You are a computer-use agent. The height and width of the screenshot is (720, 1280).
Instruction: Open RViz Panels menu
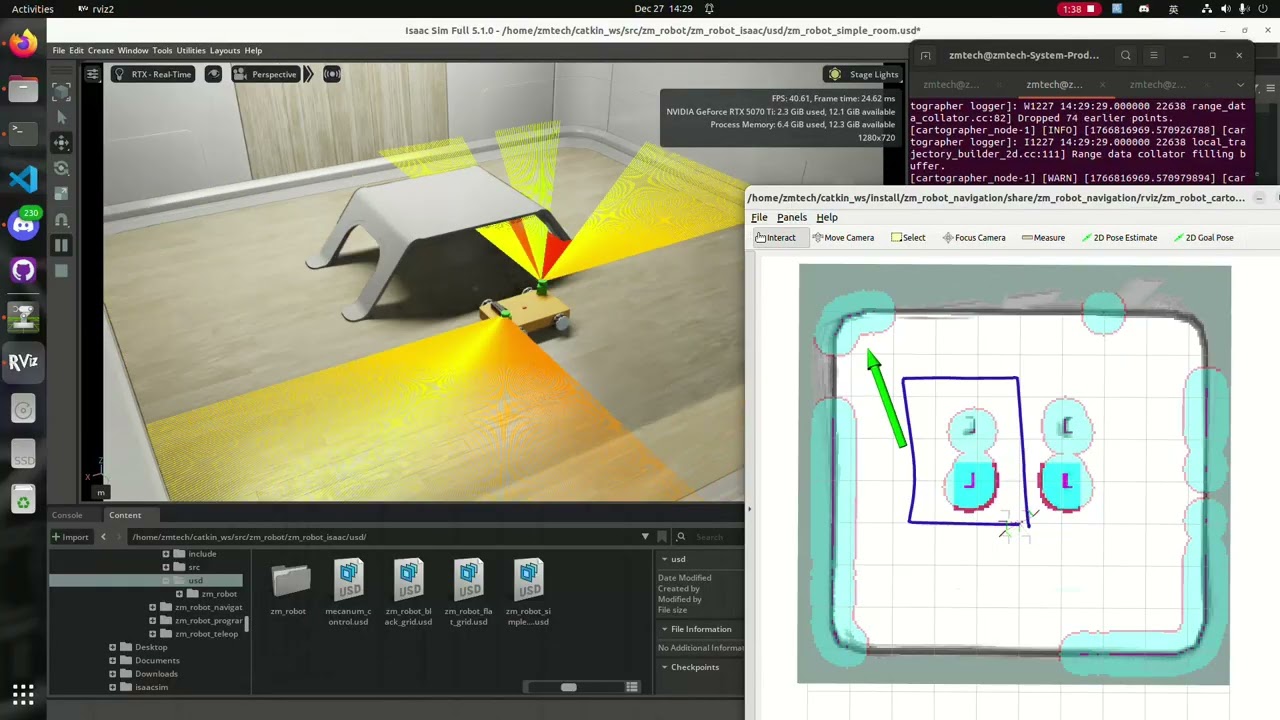pos(792,217)
